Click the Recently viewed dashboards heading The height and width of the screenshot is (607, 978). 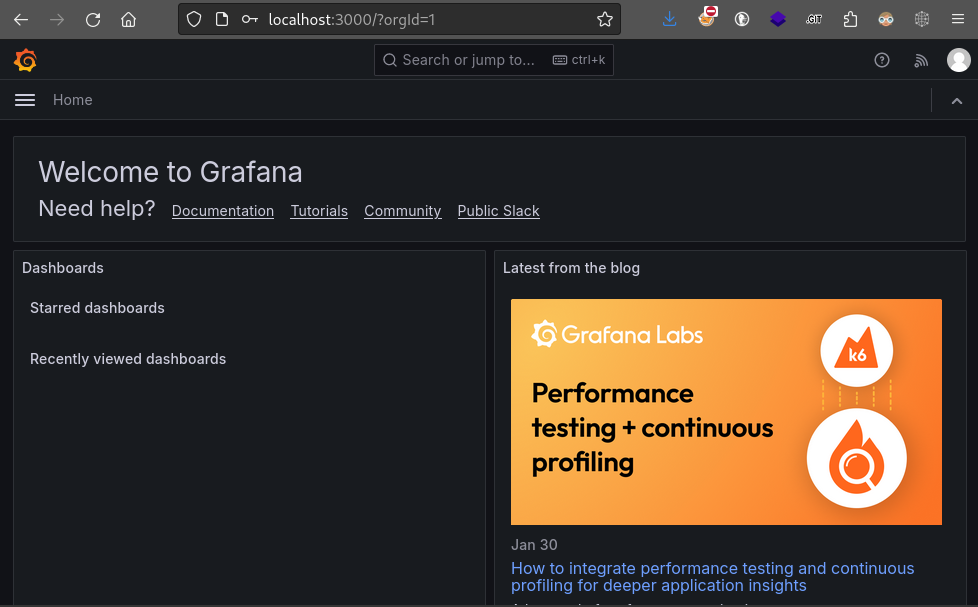point(128,359)
